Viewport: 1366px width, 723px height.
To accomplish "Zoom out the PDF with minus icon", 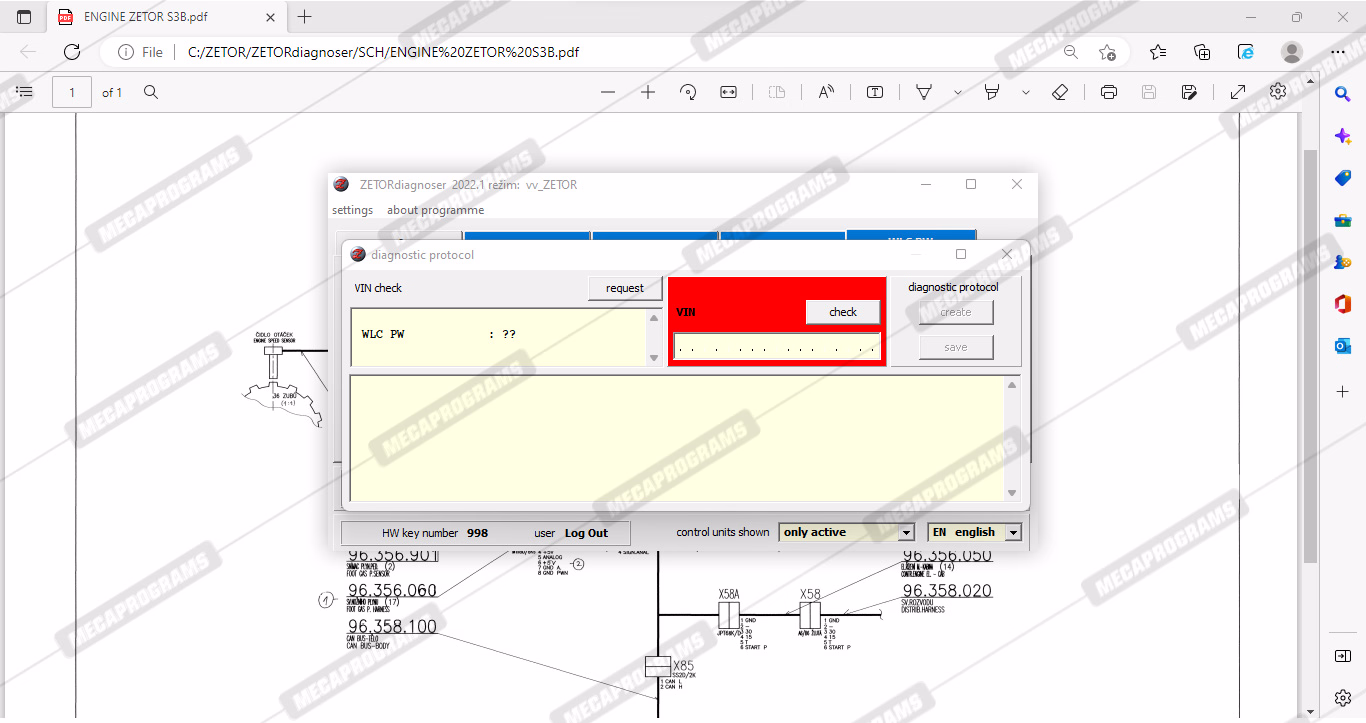I will click(608, 92).
